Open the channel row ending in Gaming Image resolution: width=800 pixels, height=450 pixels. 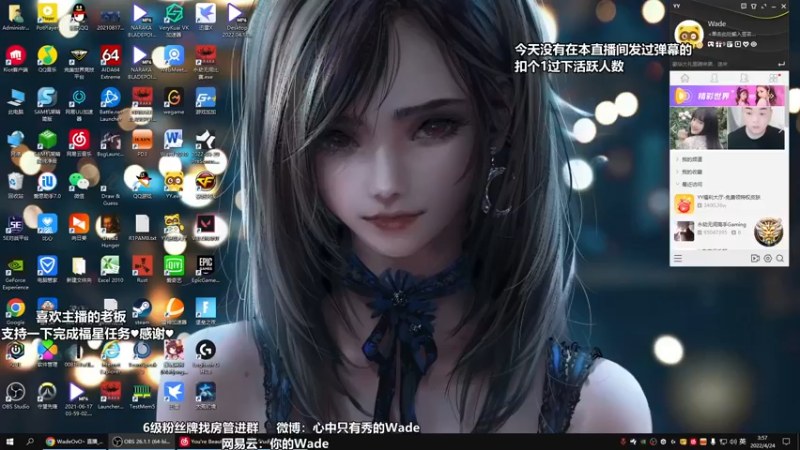click(x=728, y=231)
